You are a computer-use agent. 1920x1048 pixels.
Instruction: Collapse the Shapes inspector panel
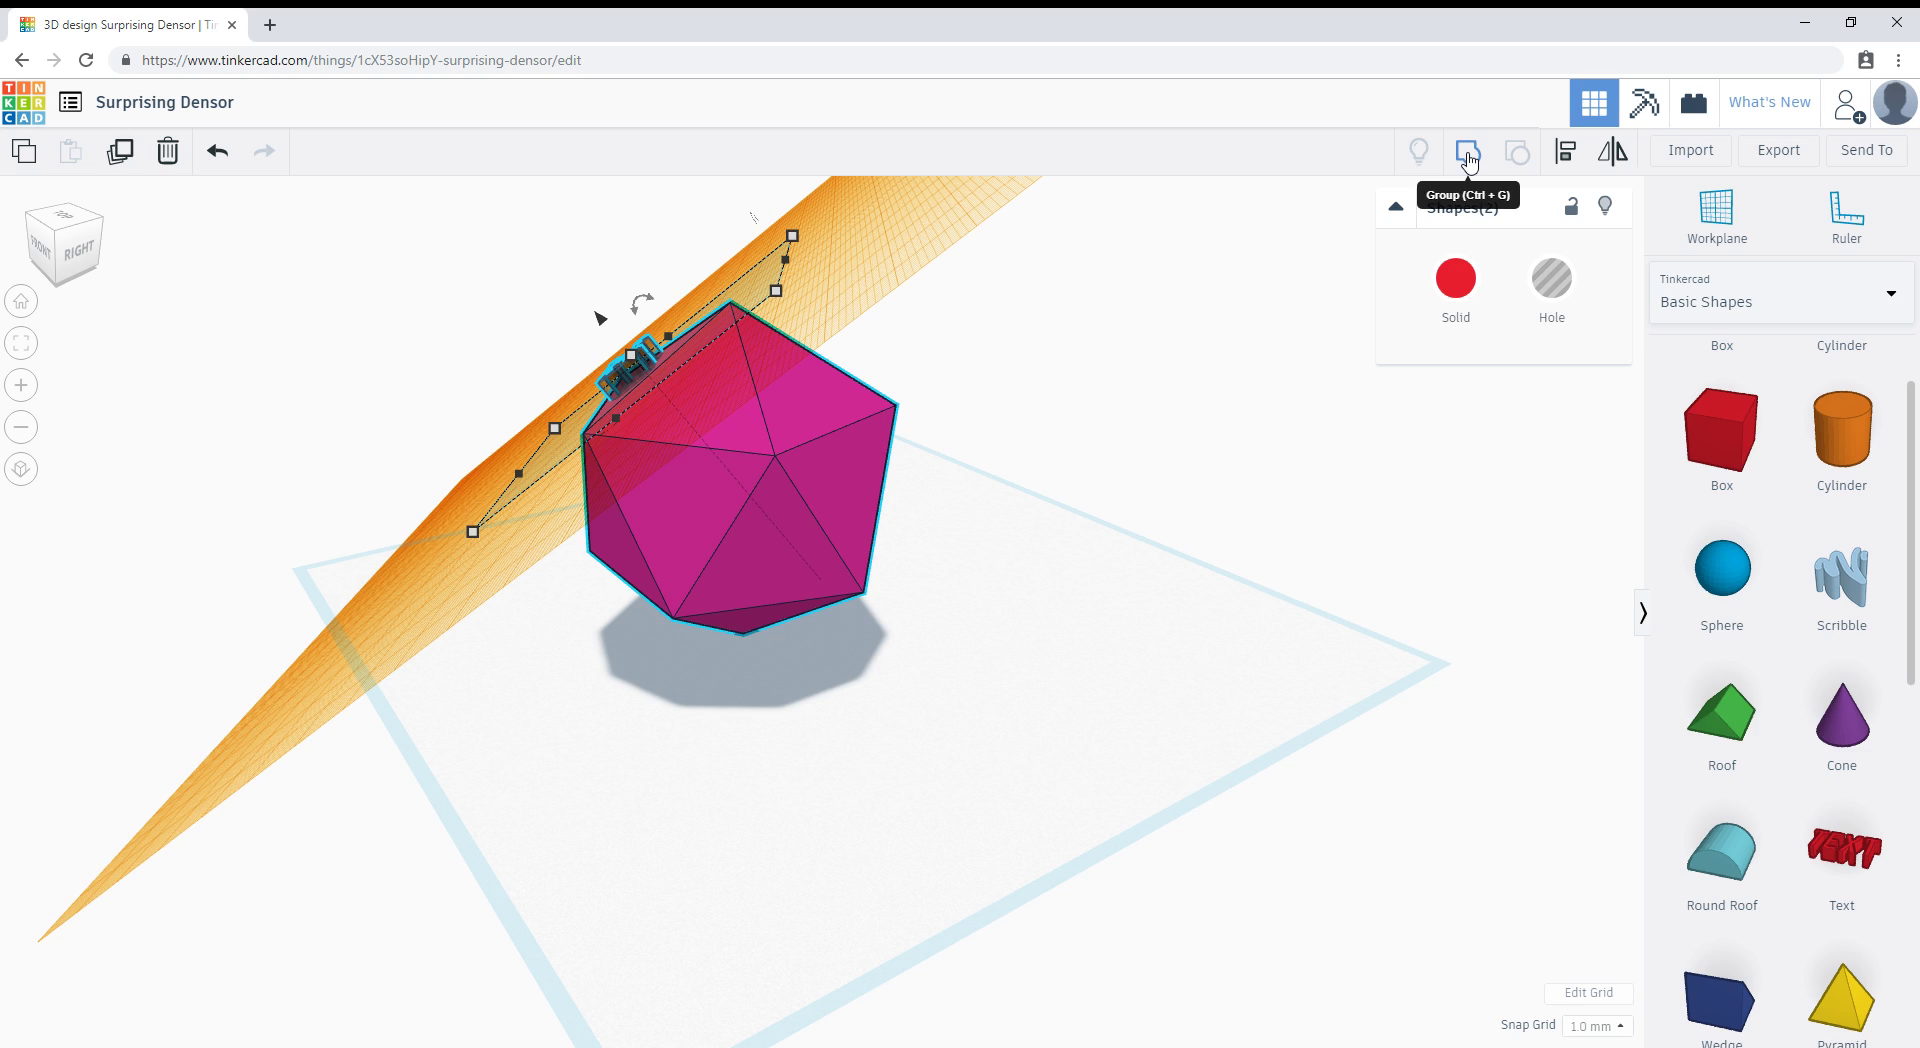1396,206
